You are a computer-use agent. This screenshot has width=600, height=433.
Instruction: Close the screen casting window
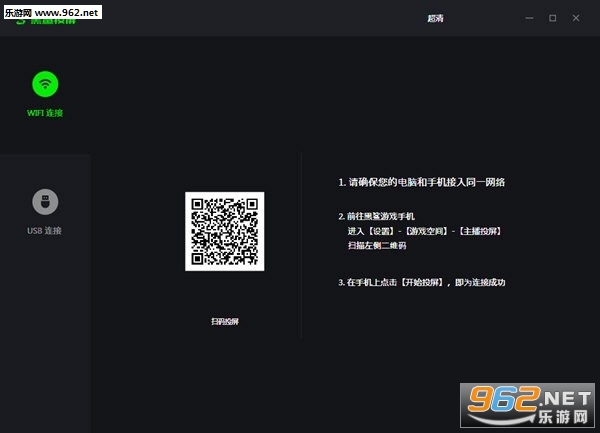576,18
